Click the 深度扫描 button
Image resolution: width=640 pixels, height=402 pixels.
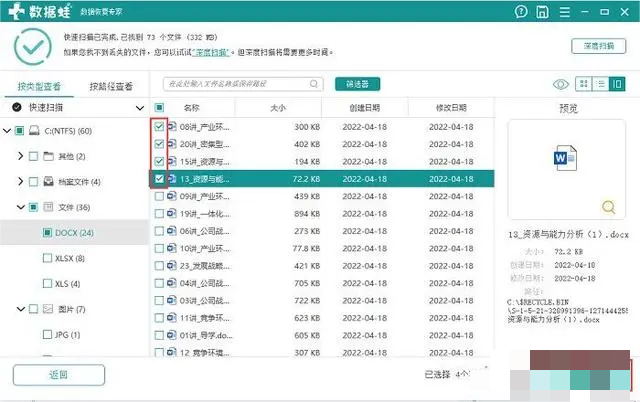(598, 46)
